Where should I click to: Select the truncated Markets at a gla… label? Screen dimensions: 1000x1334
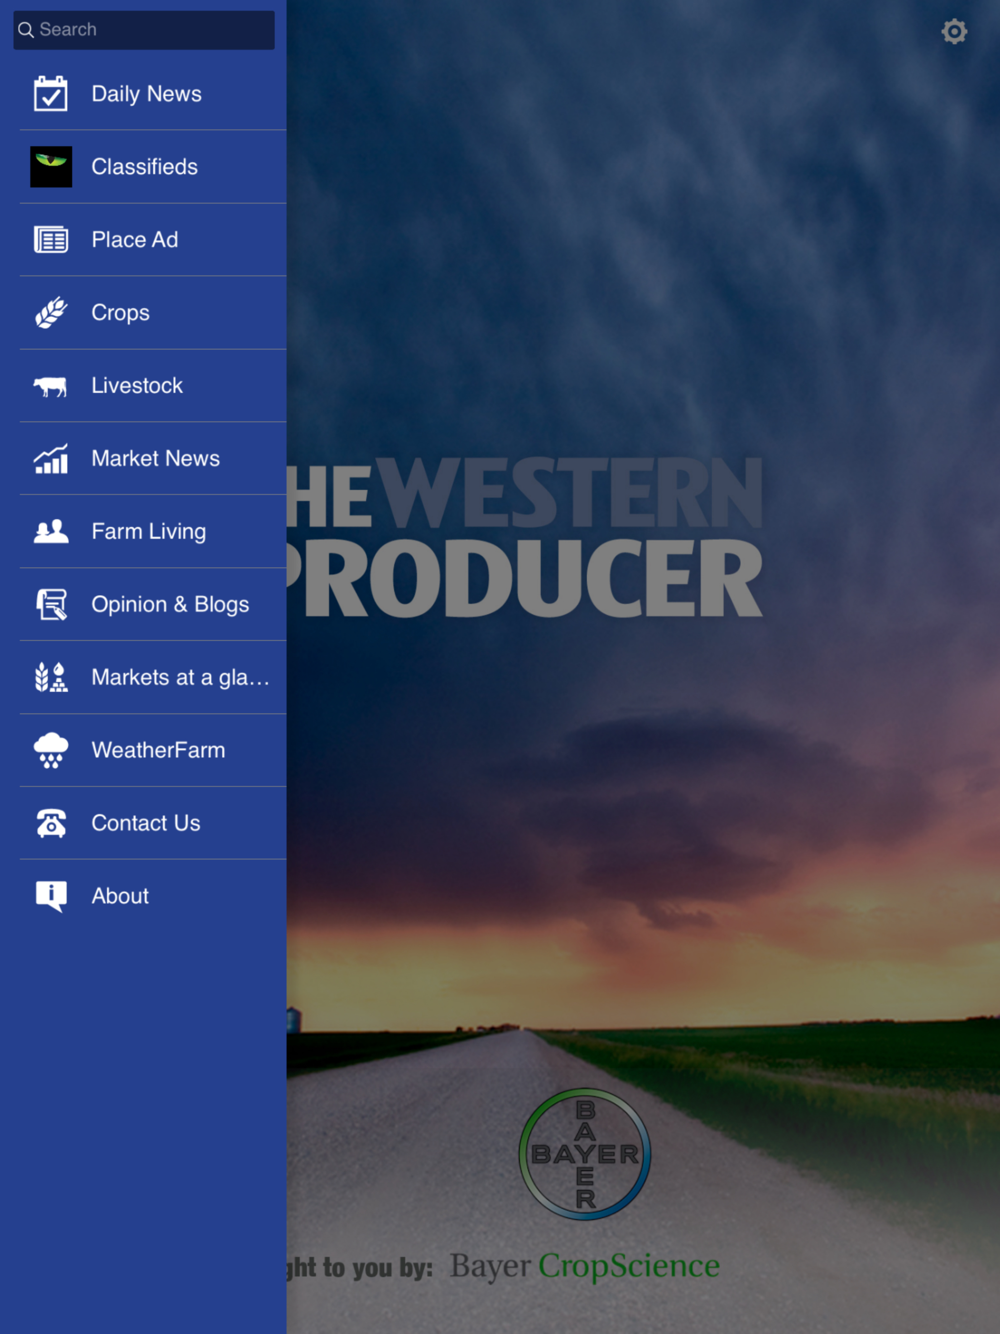180,678
